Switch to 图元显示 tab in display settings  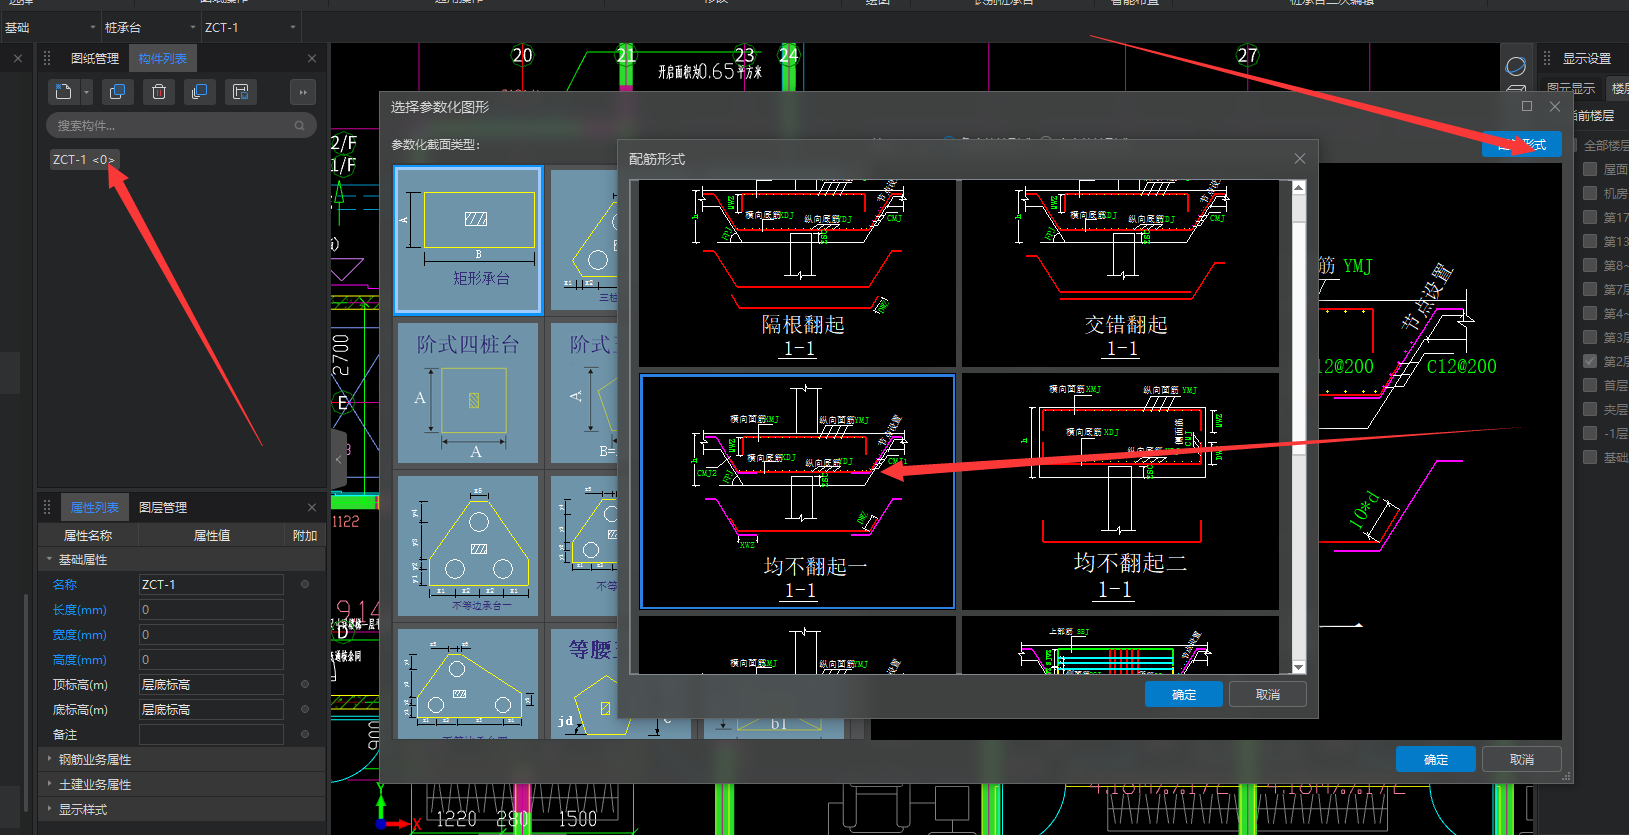(1571, 88)
